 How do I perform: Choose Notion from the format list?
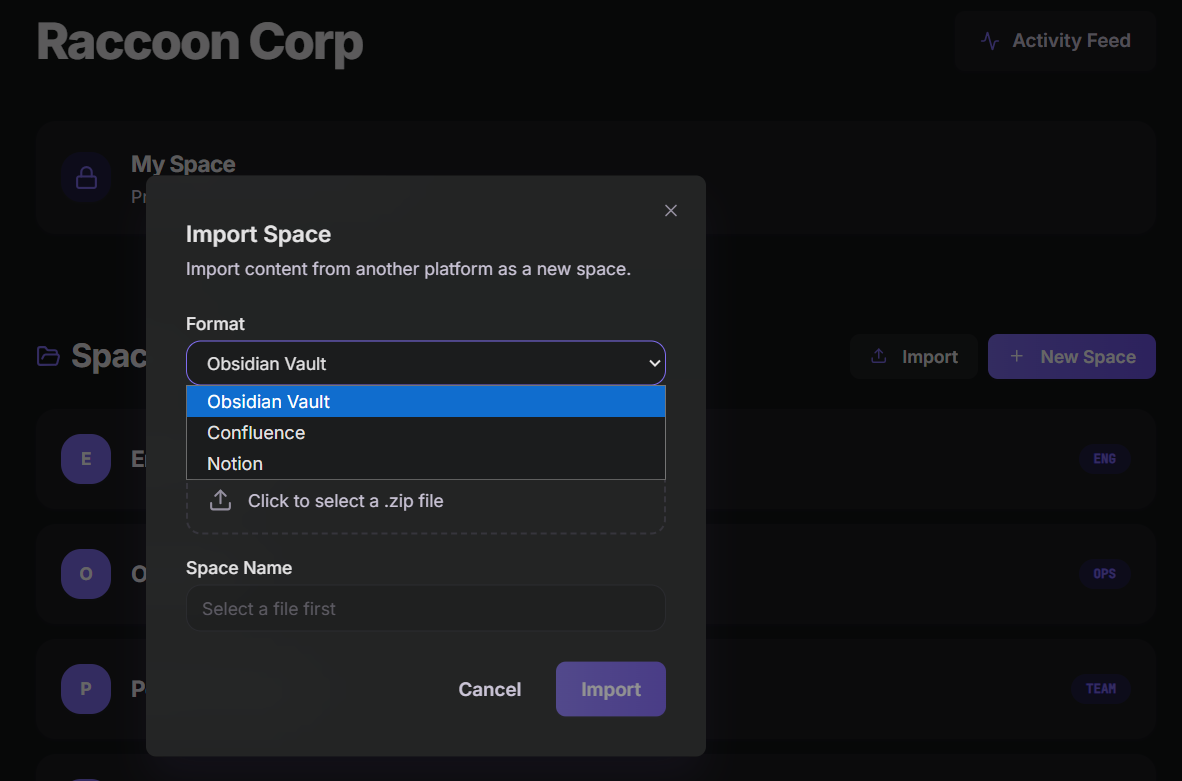[x=425, y=464]
